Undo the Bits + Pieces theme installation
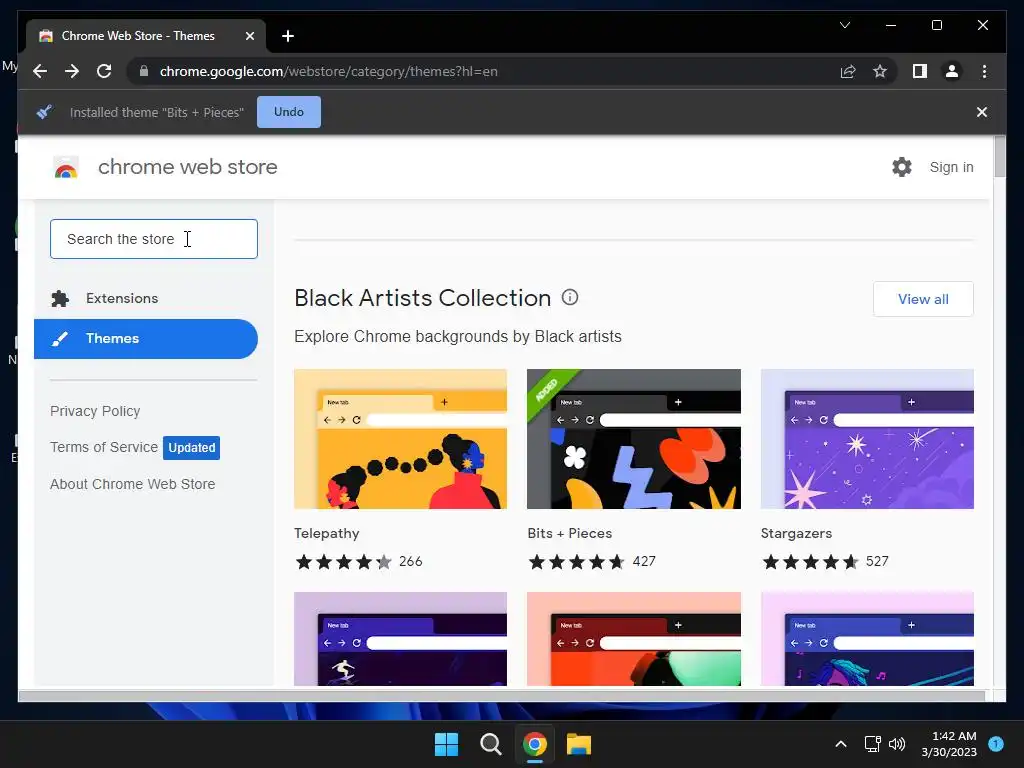The height and width of the screenshot is (768, 1024). [289, 112]
